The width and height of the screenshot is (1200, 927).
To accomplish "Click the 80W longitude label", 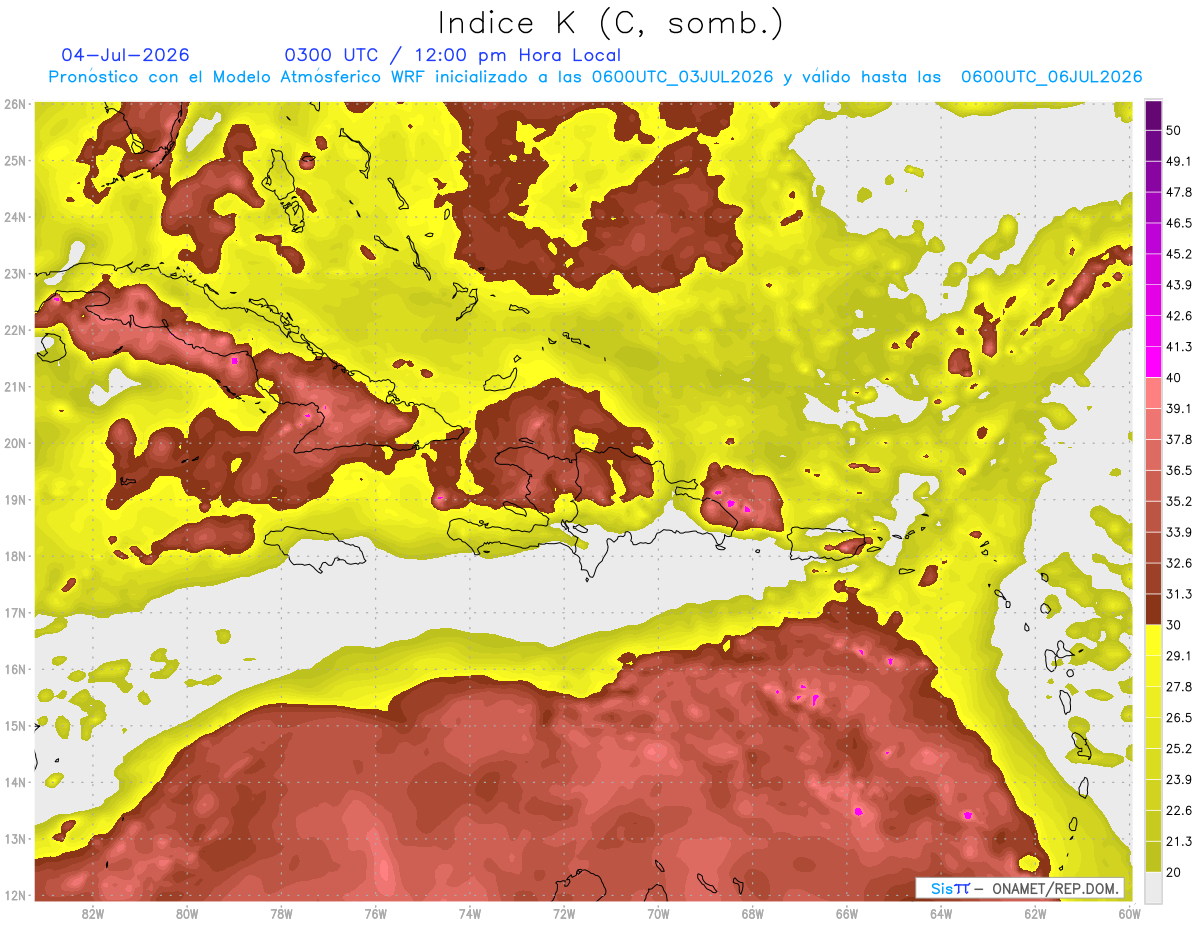I will coord(187,913).
